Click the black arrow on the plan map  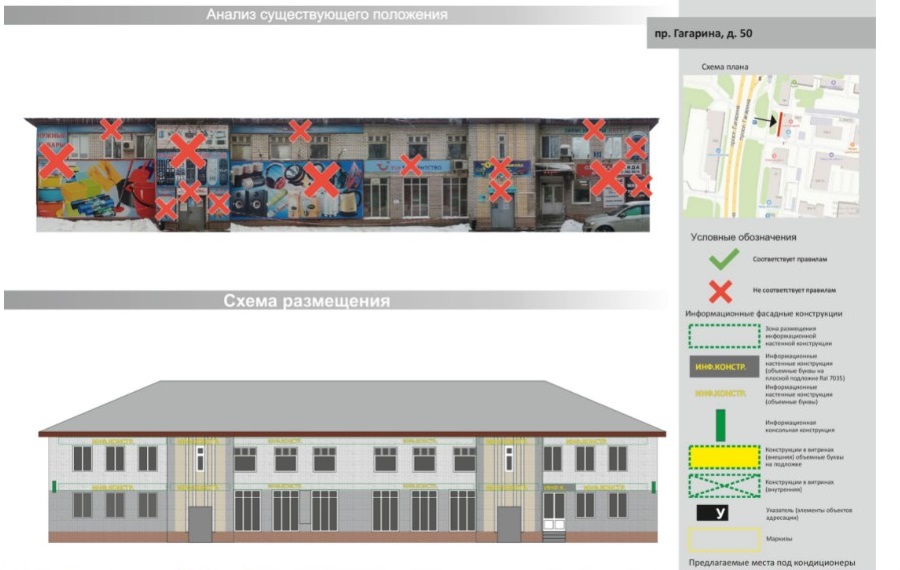764,121
